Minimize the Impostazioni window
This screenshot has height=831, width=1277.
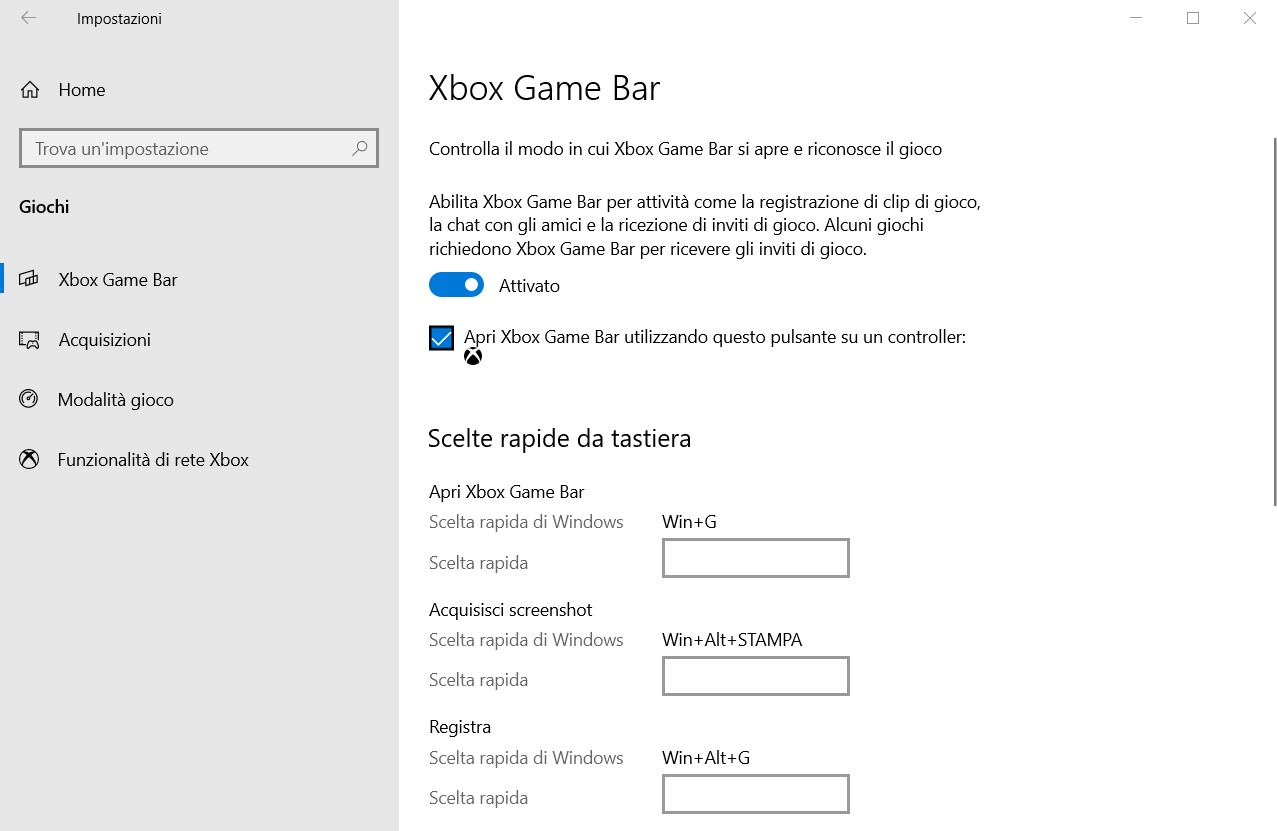[1135, 18]
